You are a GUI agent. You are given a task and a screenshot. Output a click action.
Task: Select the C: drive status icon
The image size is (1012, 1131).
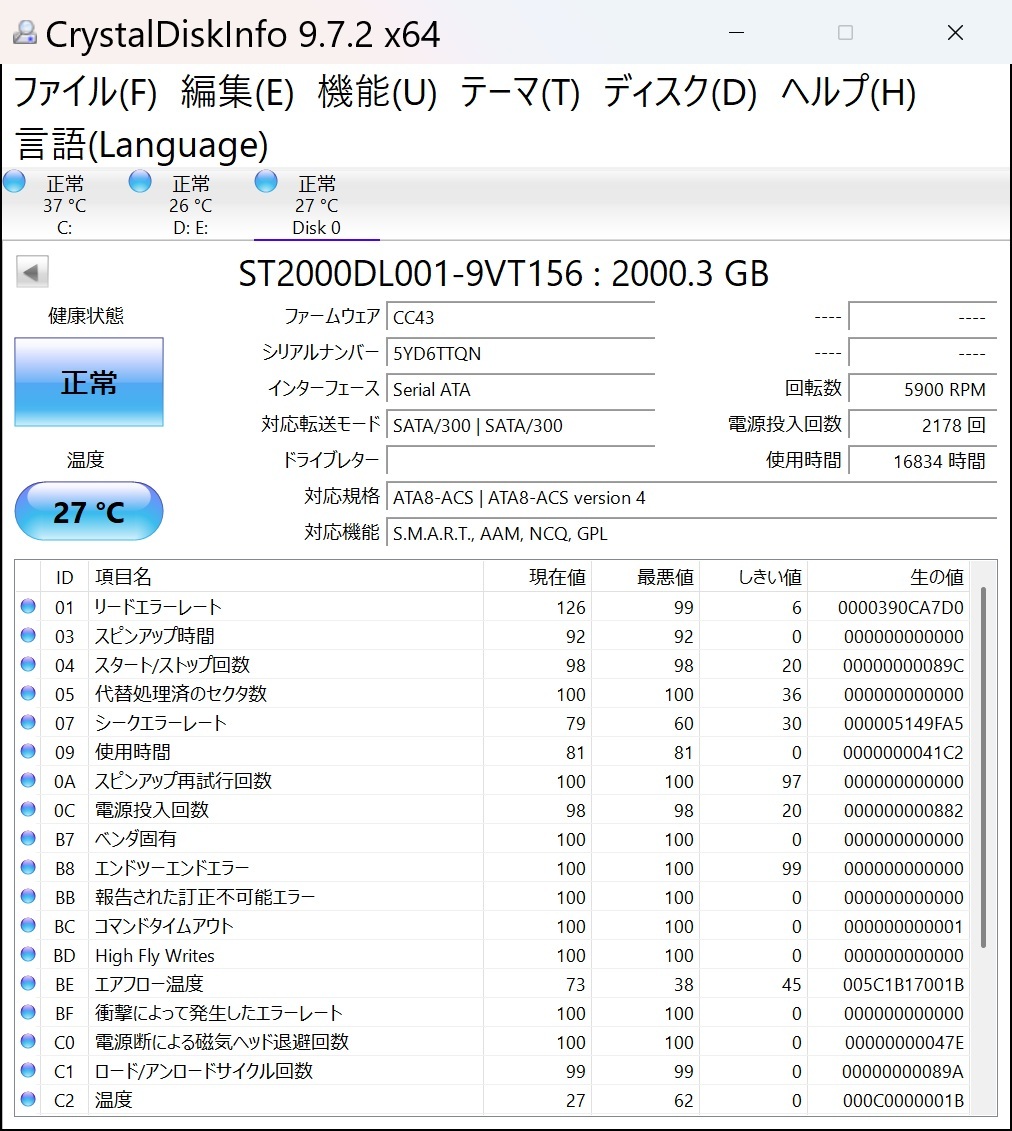14,181
